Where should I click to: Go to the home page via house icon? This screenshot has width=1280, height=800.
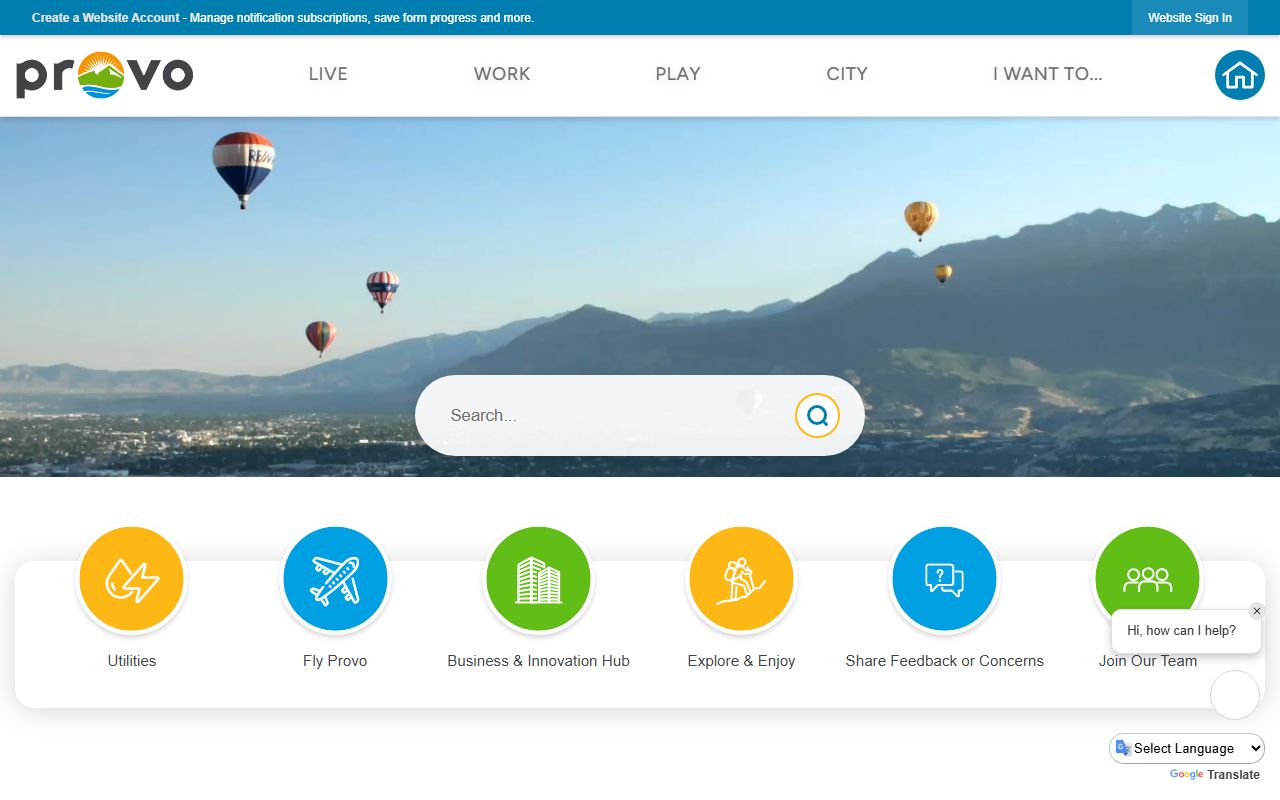coord(1239,75)
